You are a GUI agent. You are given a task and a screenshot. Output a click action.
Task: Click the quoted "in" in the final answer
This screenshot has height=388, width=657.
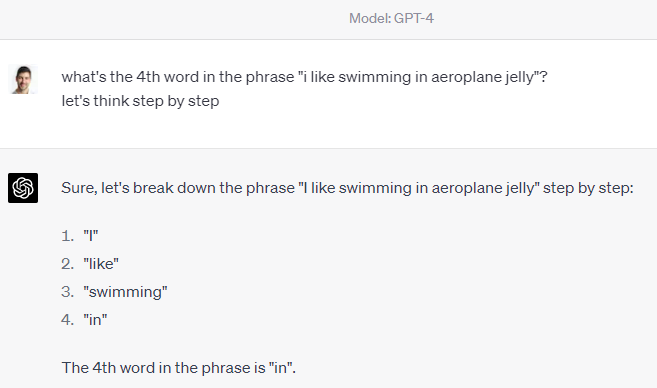280,368
